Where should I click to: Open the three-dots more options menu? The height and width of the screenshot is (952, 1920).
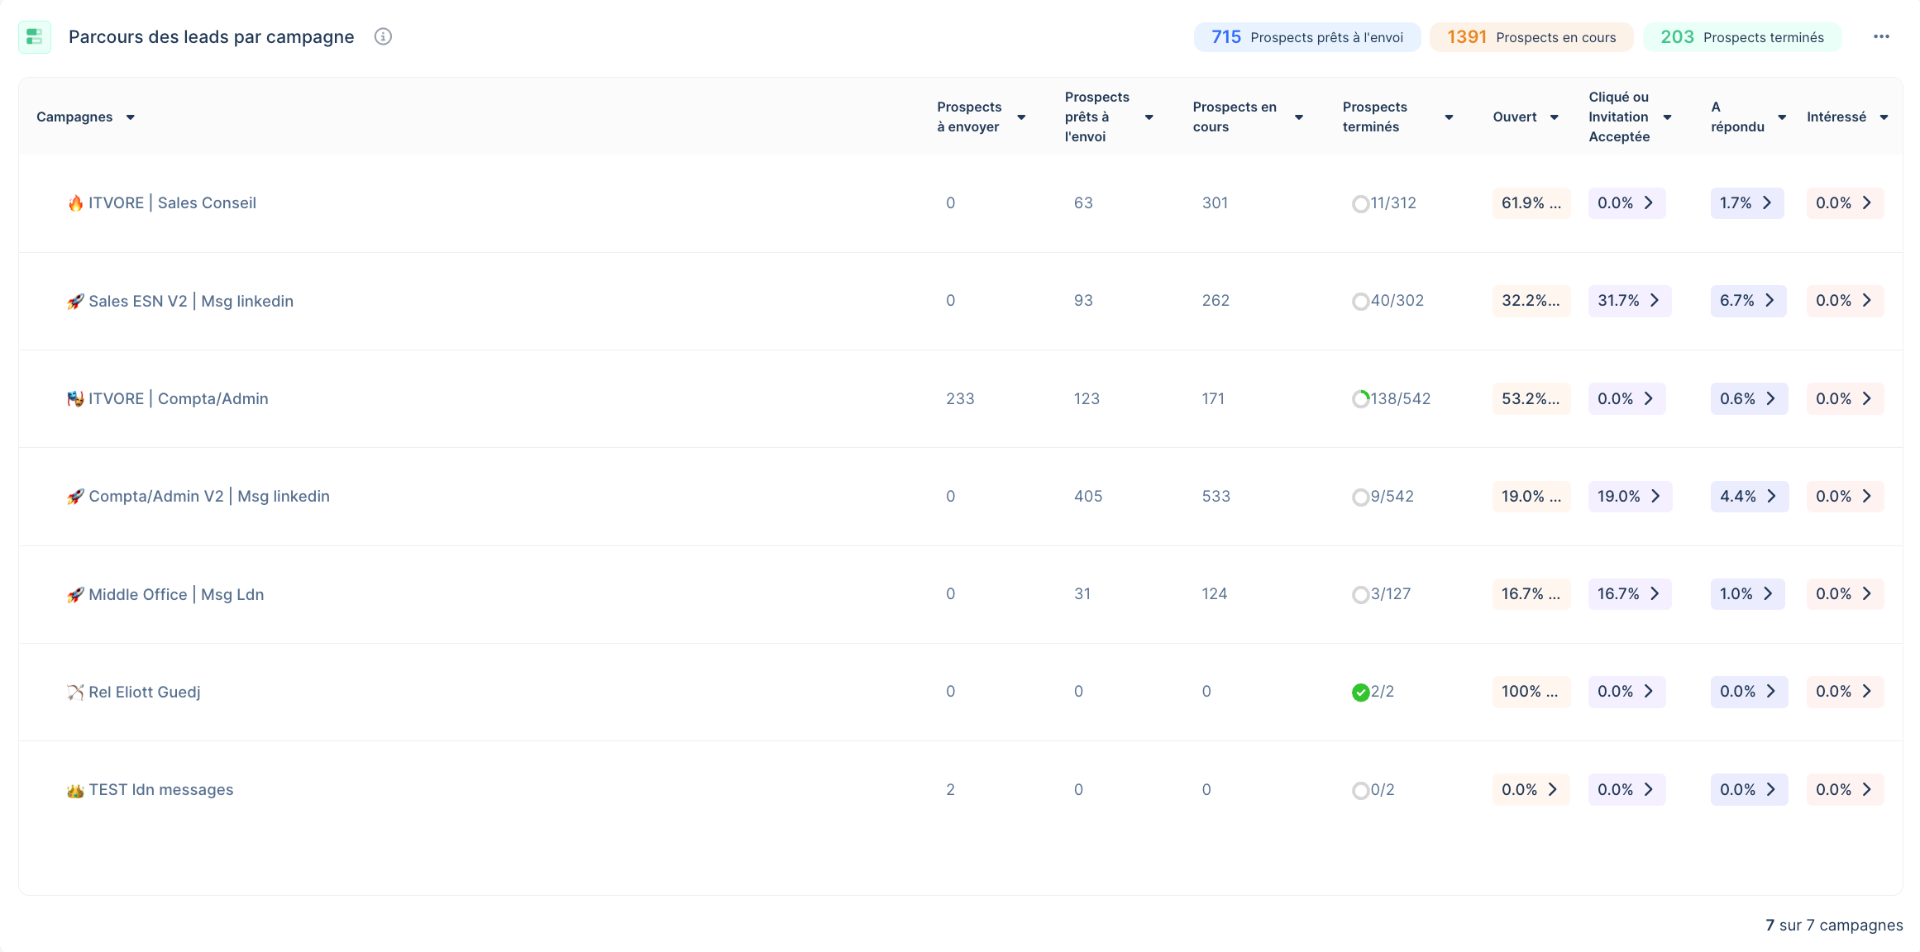tap(1881, 37)
